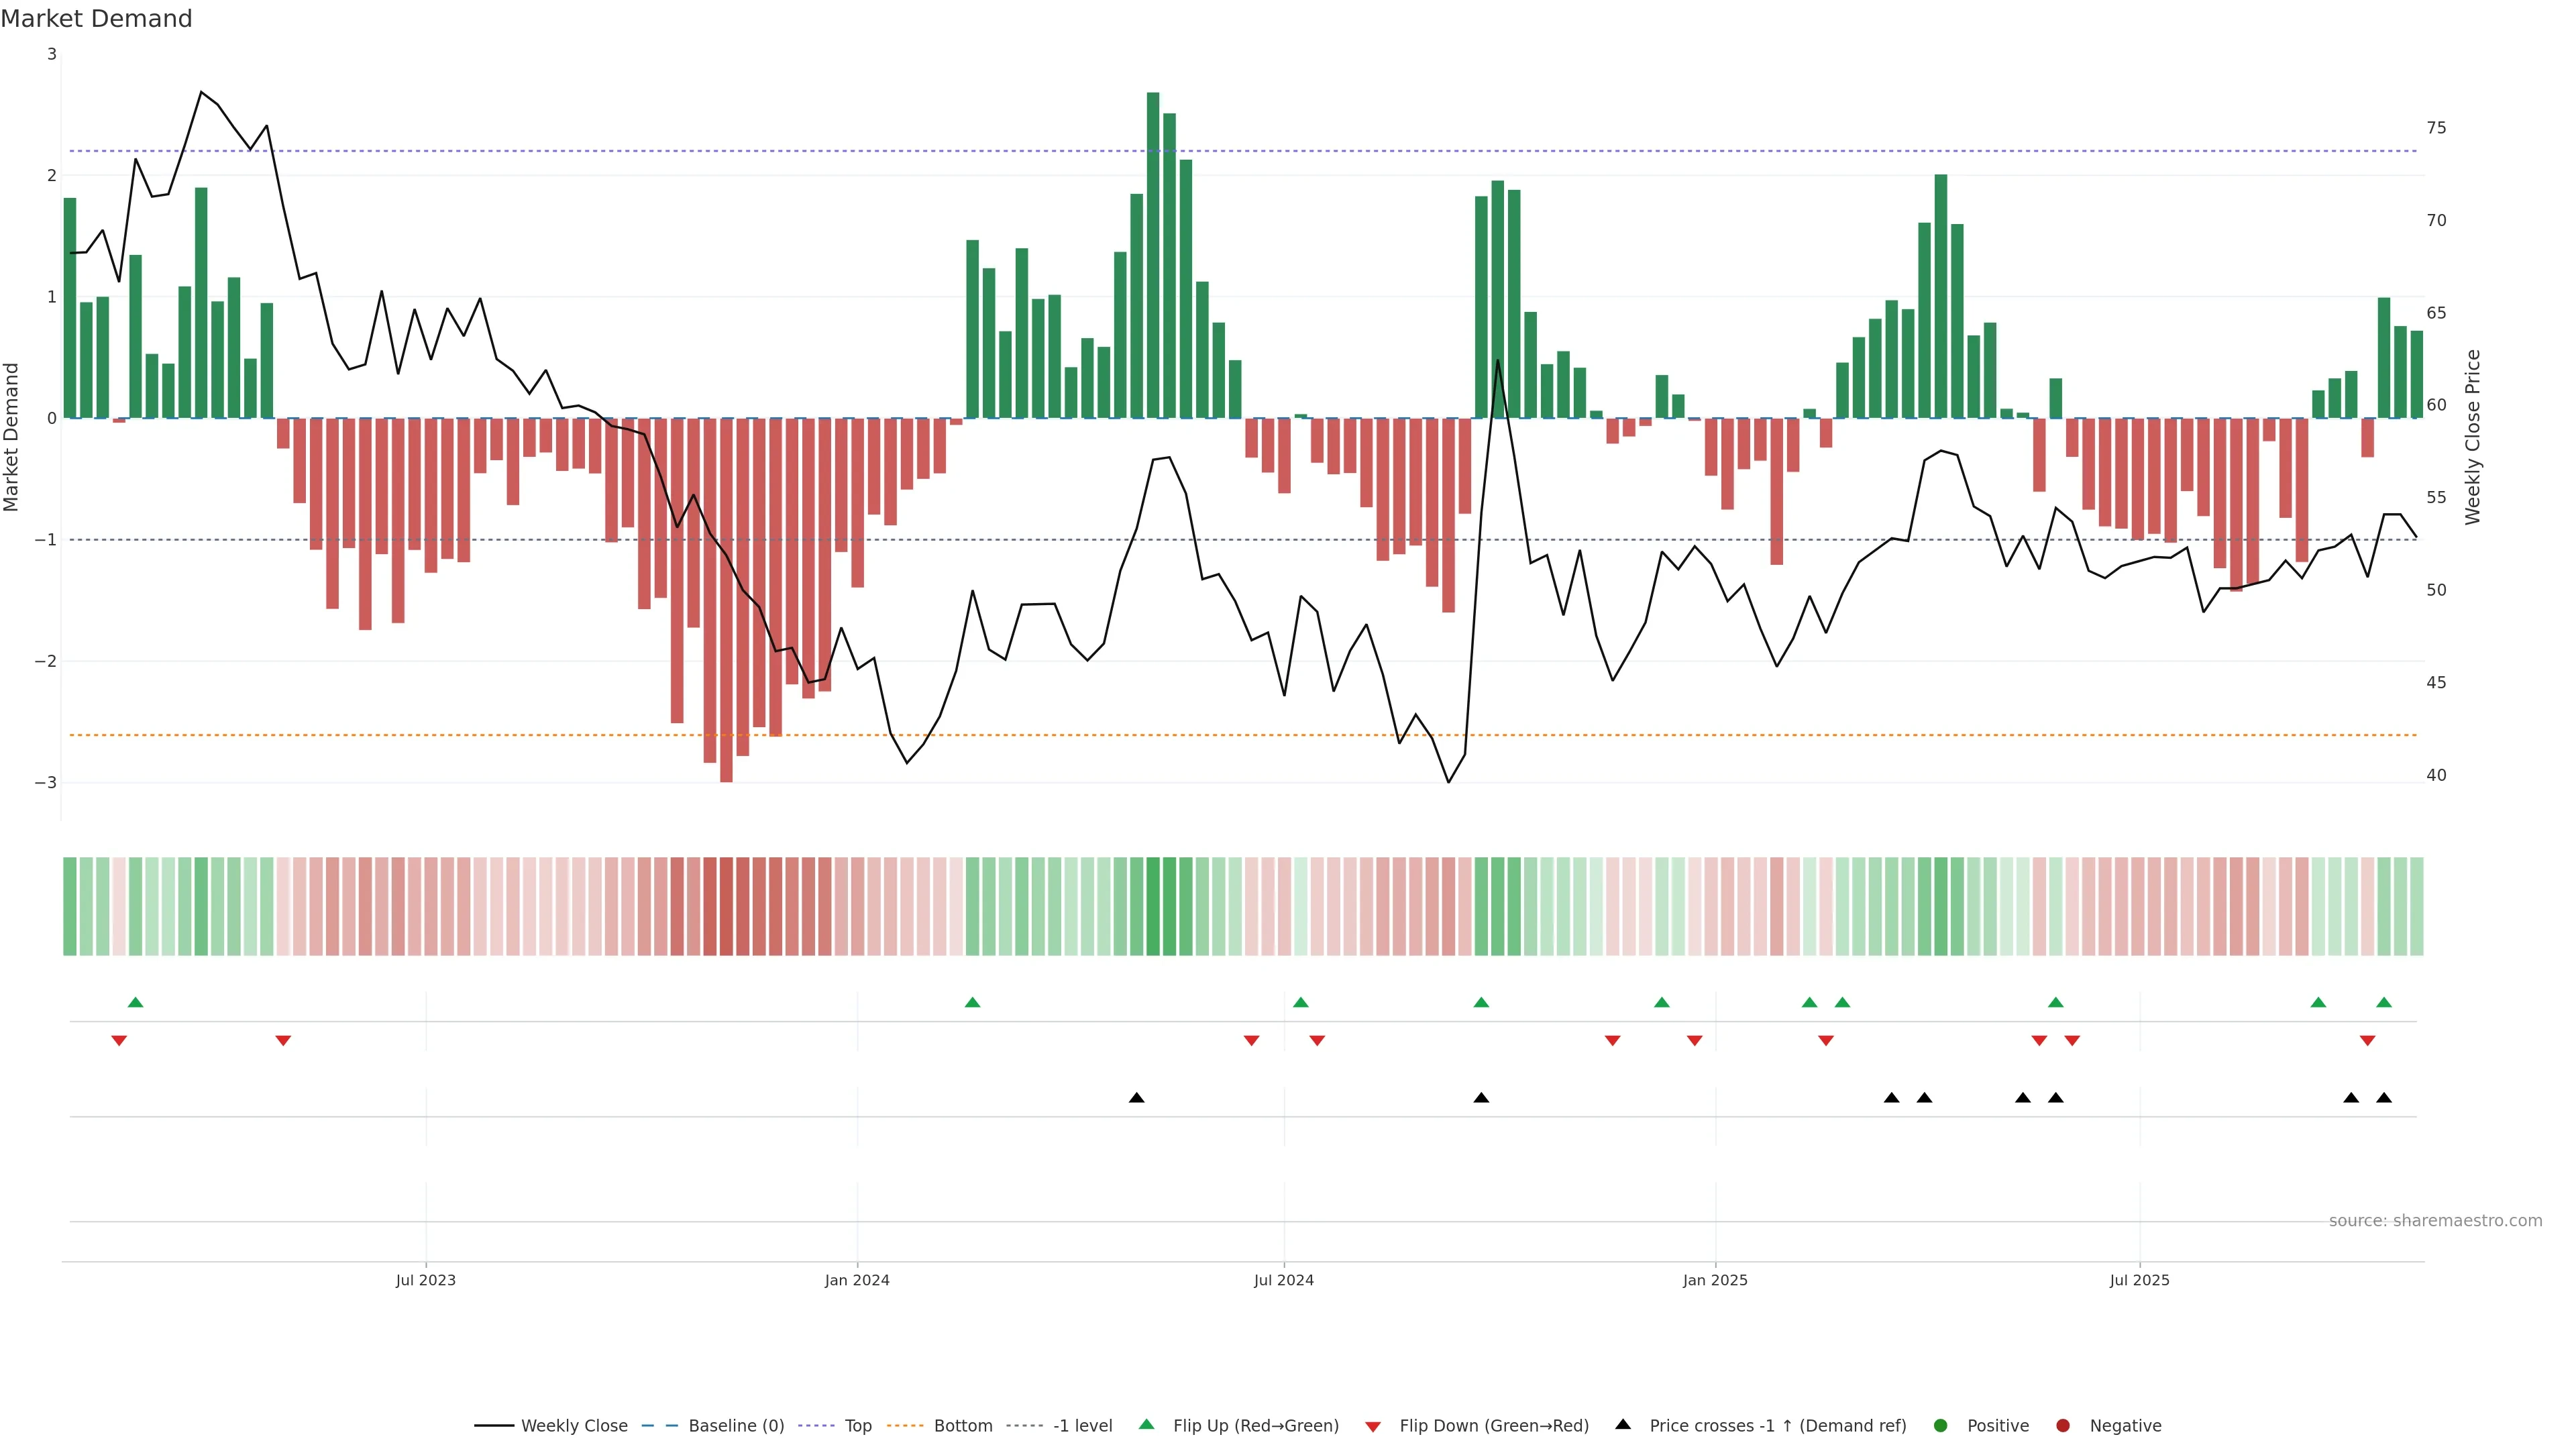The height and width of the screenshot is (1449, 2576).
Task: Click Flip Up green triangle legend icon
Action: coord(1147,1425)
